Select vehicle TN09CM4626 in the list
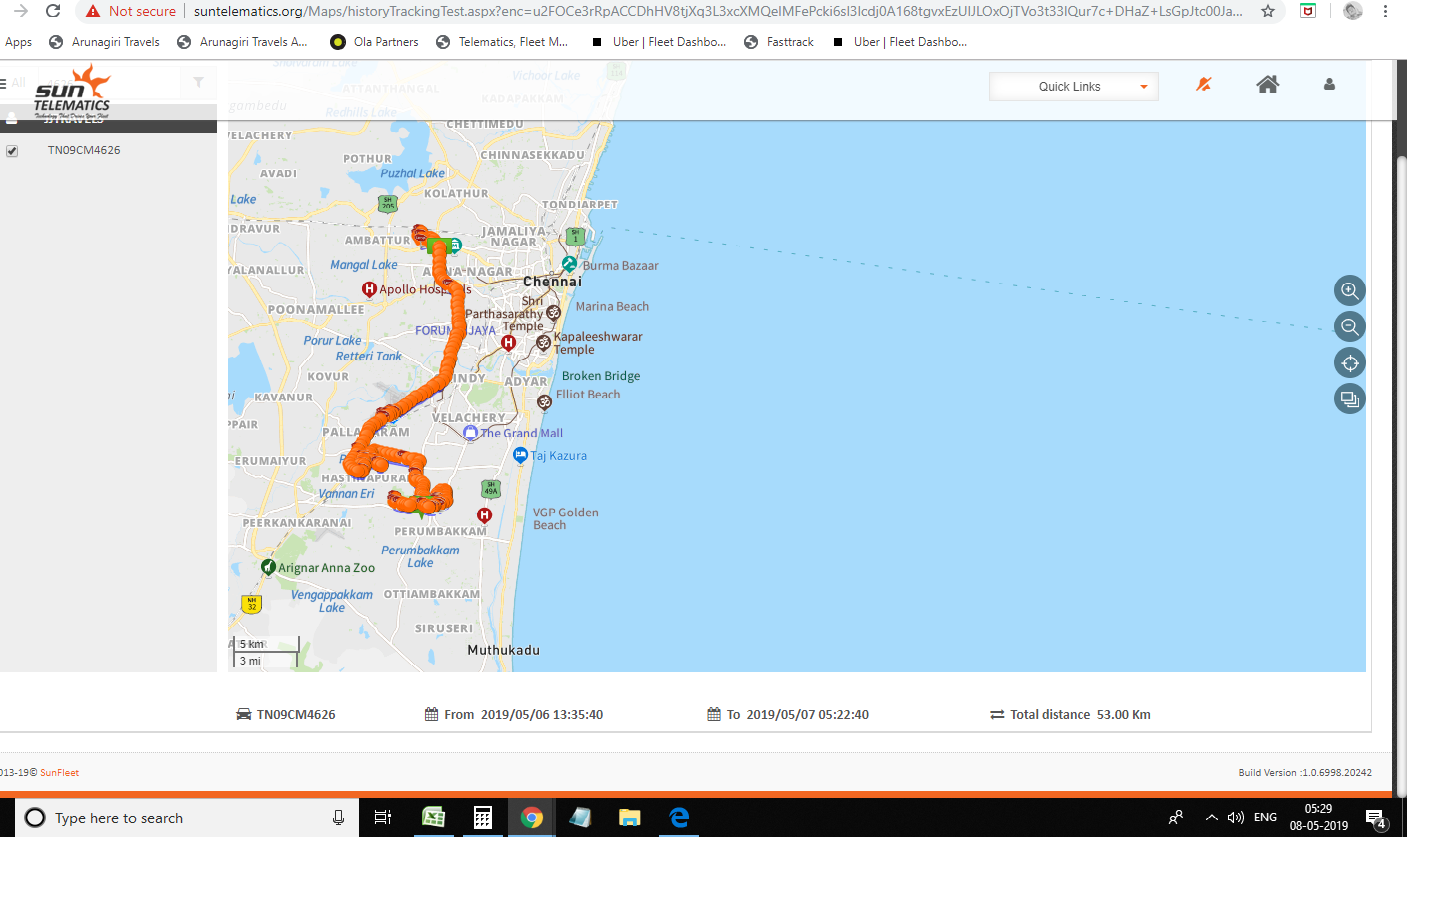This screenshot has height=900, width=1440. tap(84, 150)
